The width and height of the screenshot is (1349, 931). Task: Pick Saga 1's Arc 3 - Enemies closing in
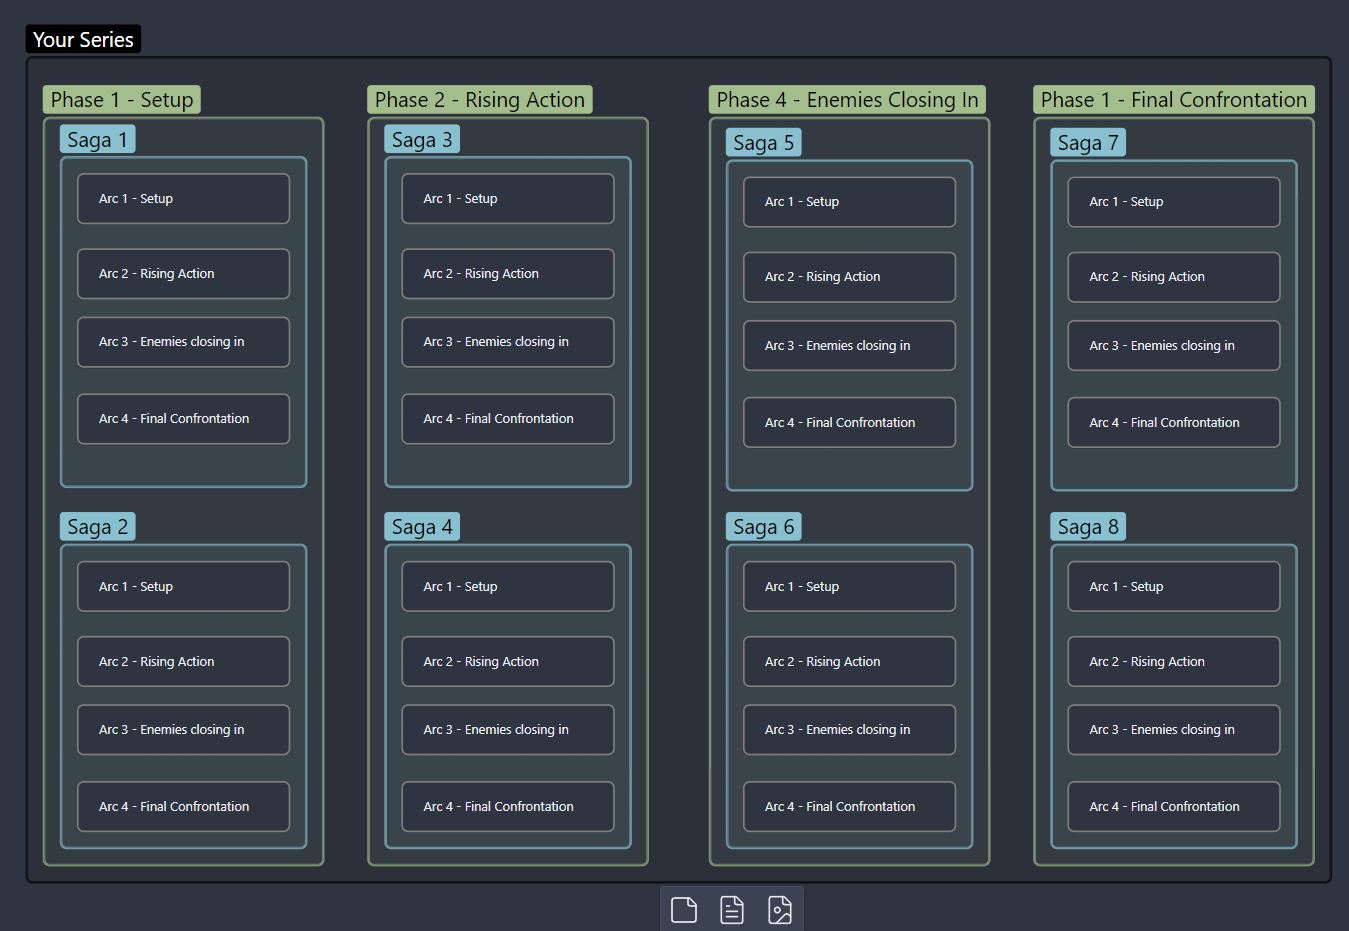point(184,342)
